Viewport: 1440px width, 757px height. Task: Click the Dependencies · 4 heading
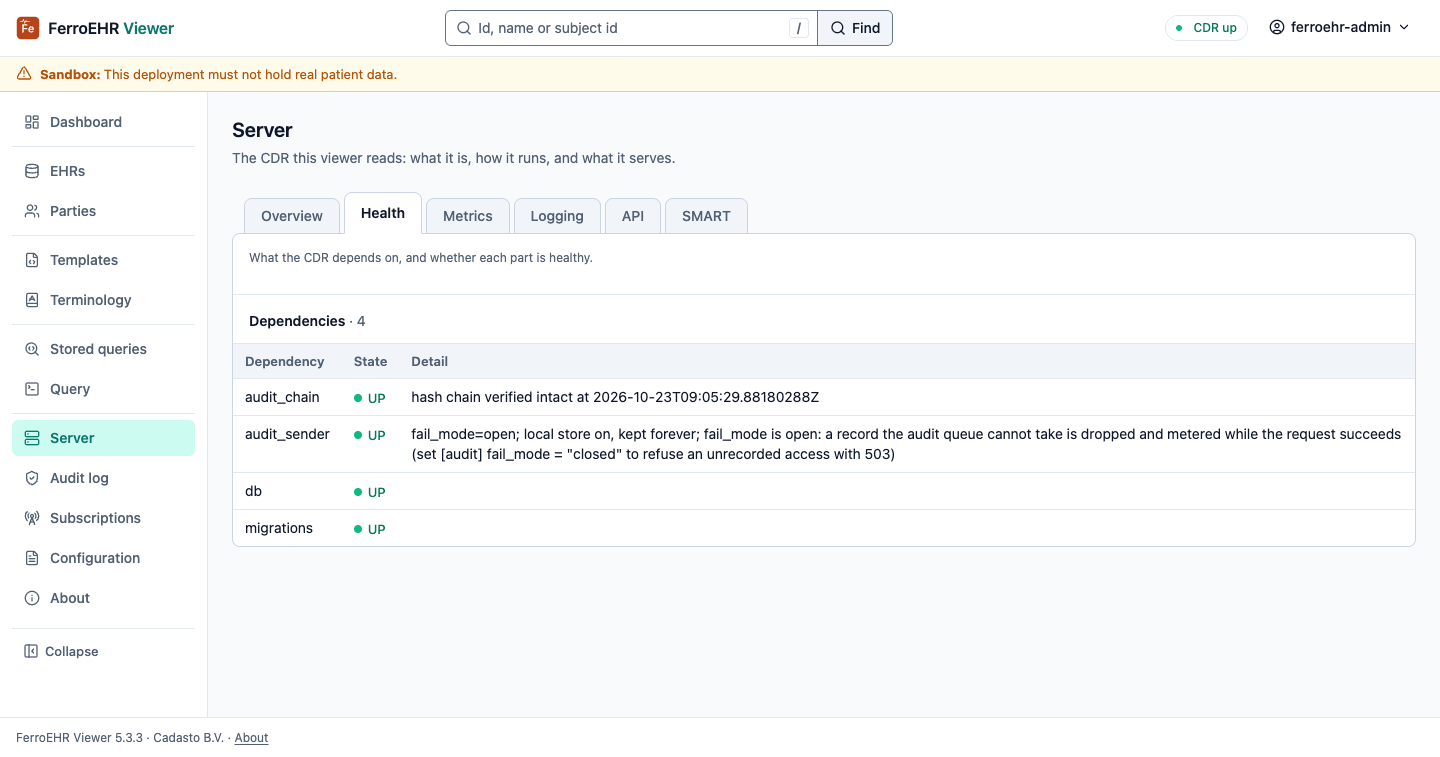pyautogui.click(x=307, y=321)
